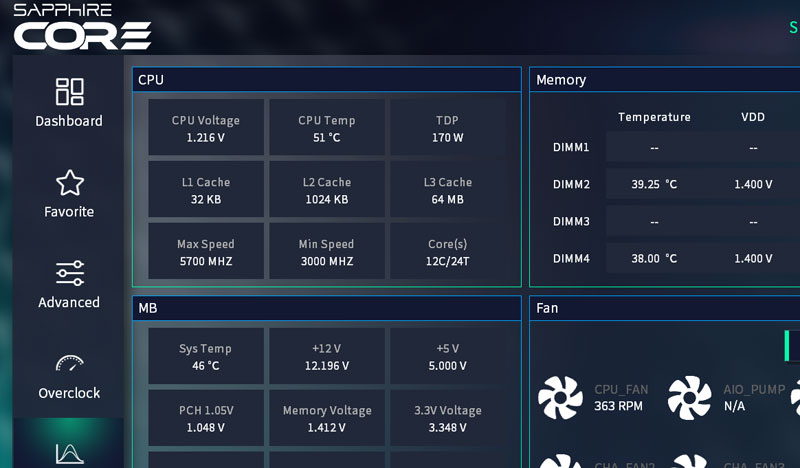This screenshot has height=468, width=800.
Task: Open the Dashboard grid icon
Action: 69,93
